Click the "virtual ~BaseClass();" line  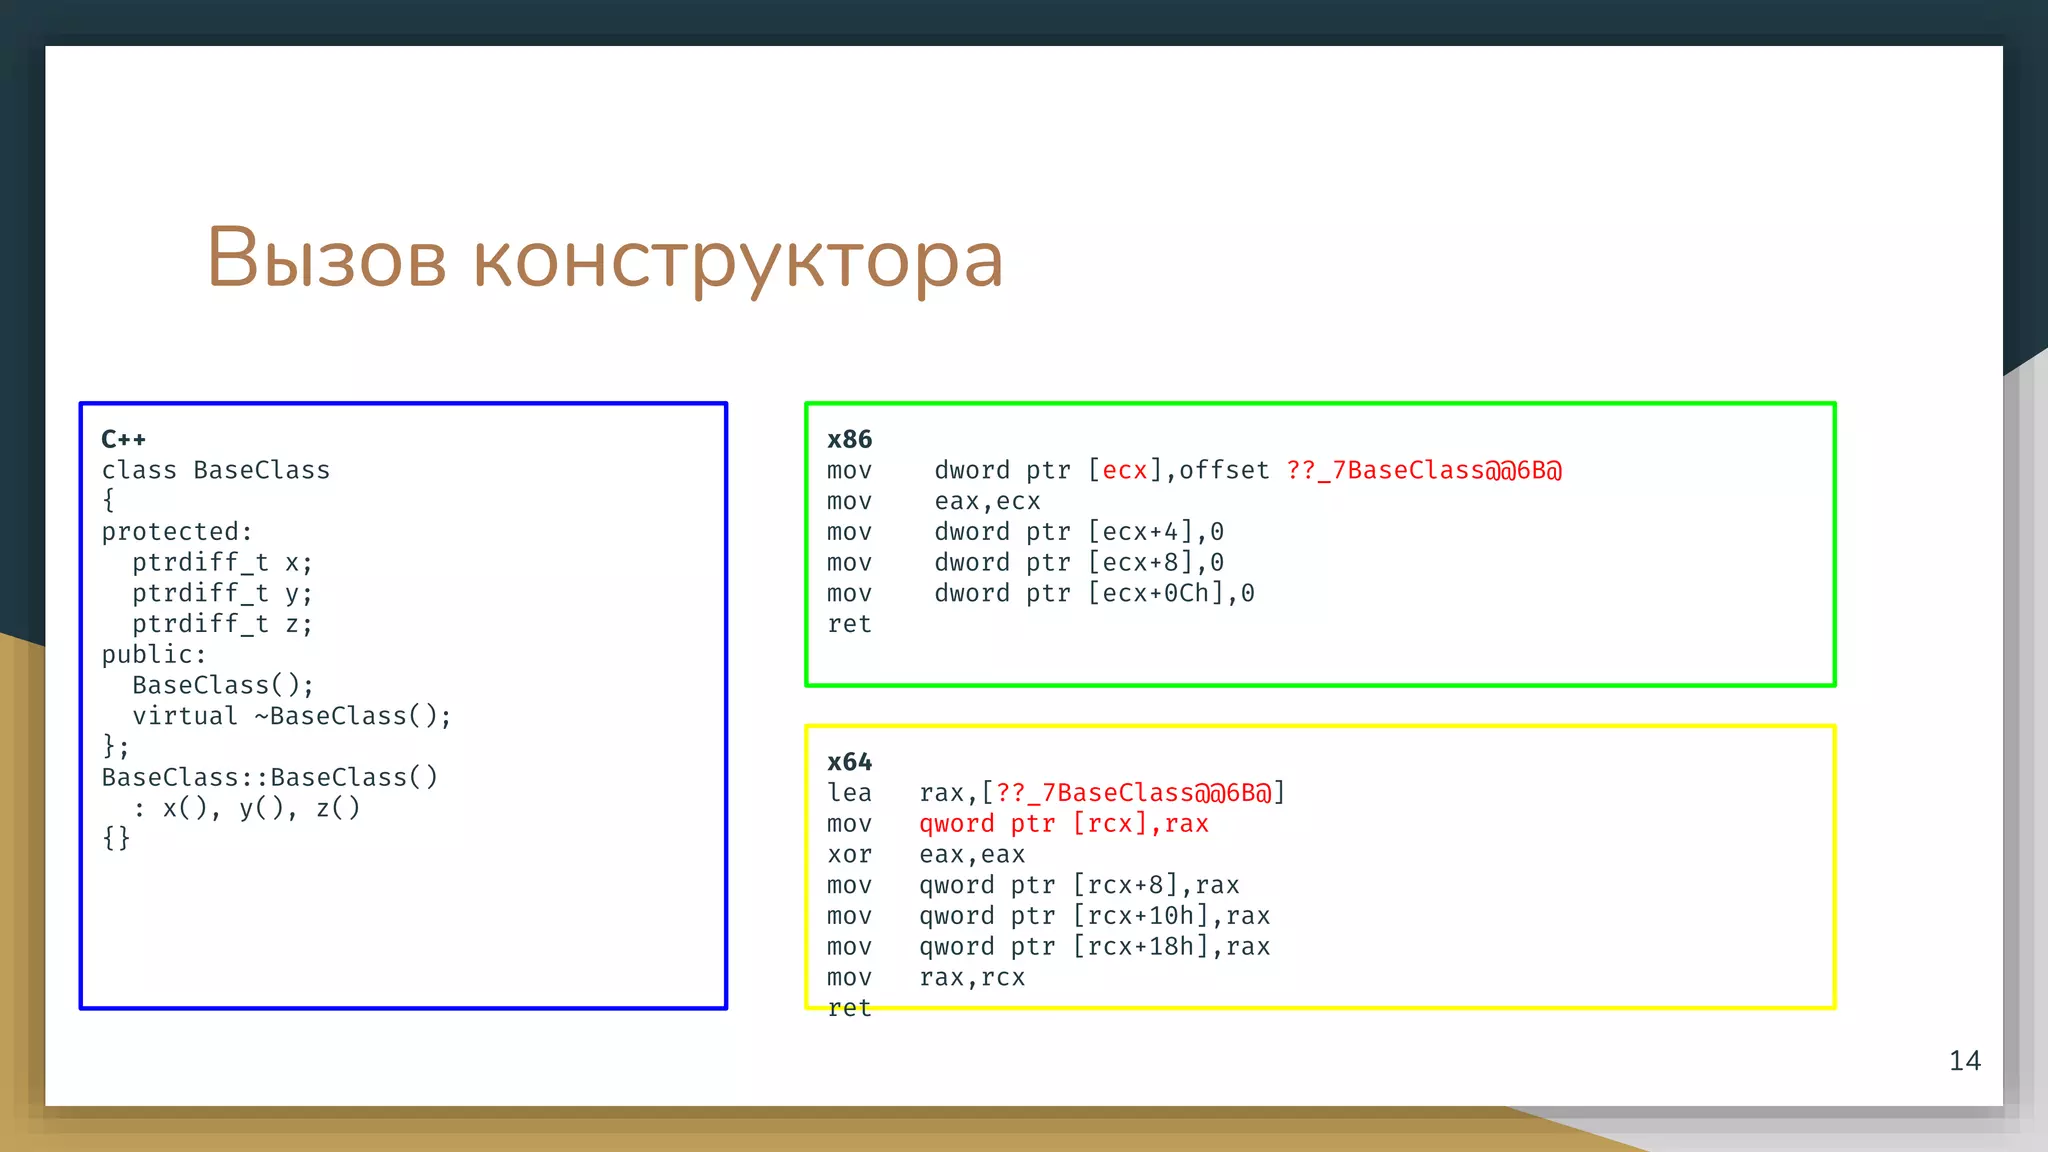[292, 716]
